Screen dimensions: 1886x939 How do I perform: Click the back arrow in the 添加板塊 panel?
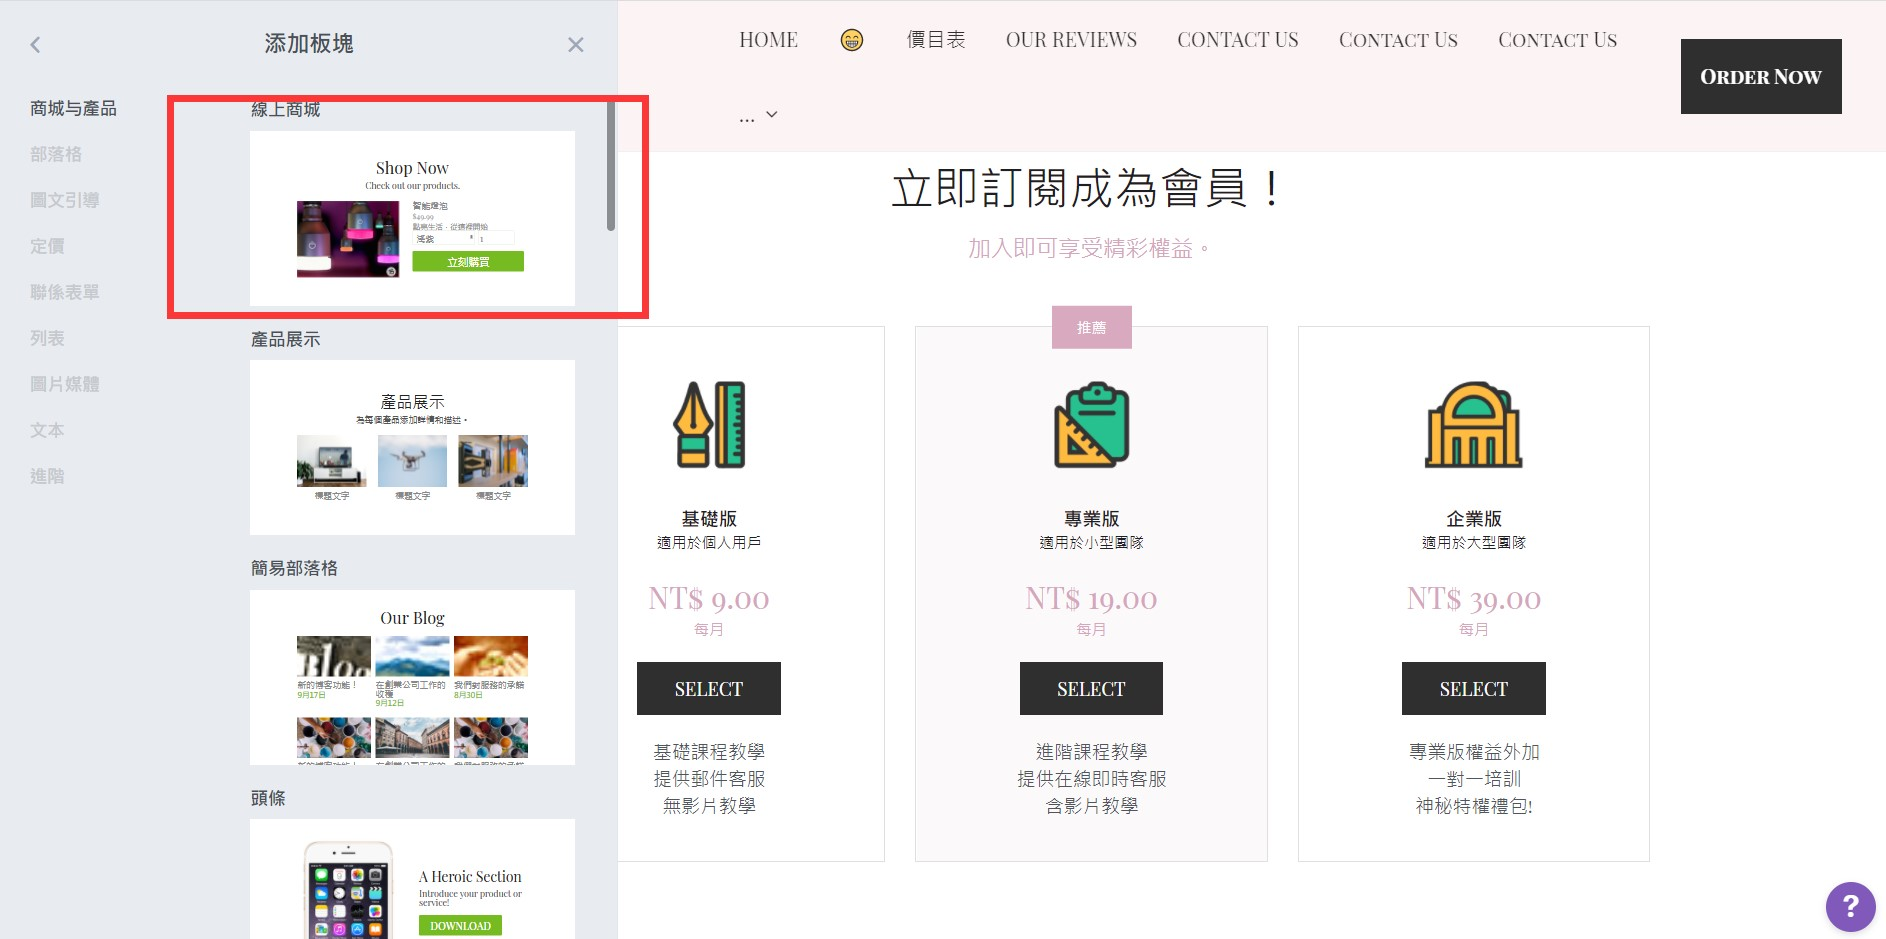point(35,44)
